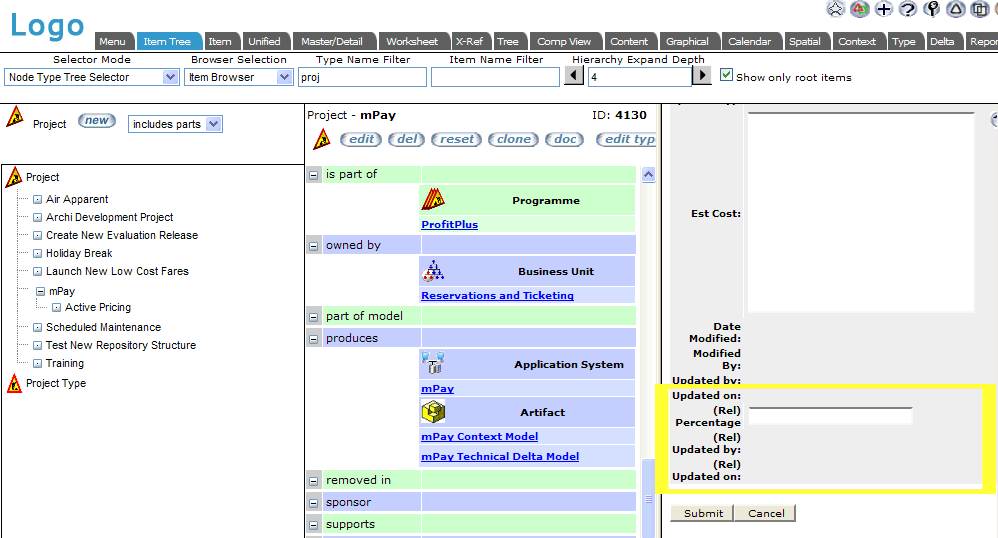The height and width of the screenshot is (538, 998).
Task: Click the Business Unit hierarchy icon
Action: 433,270
